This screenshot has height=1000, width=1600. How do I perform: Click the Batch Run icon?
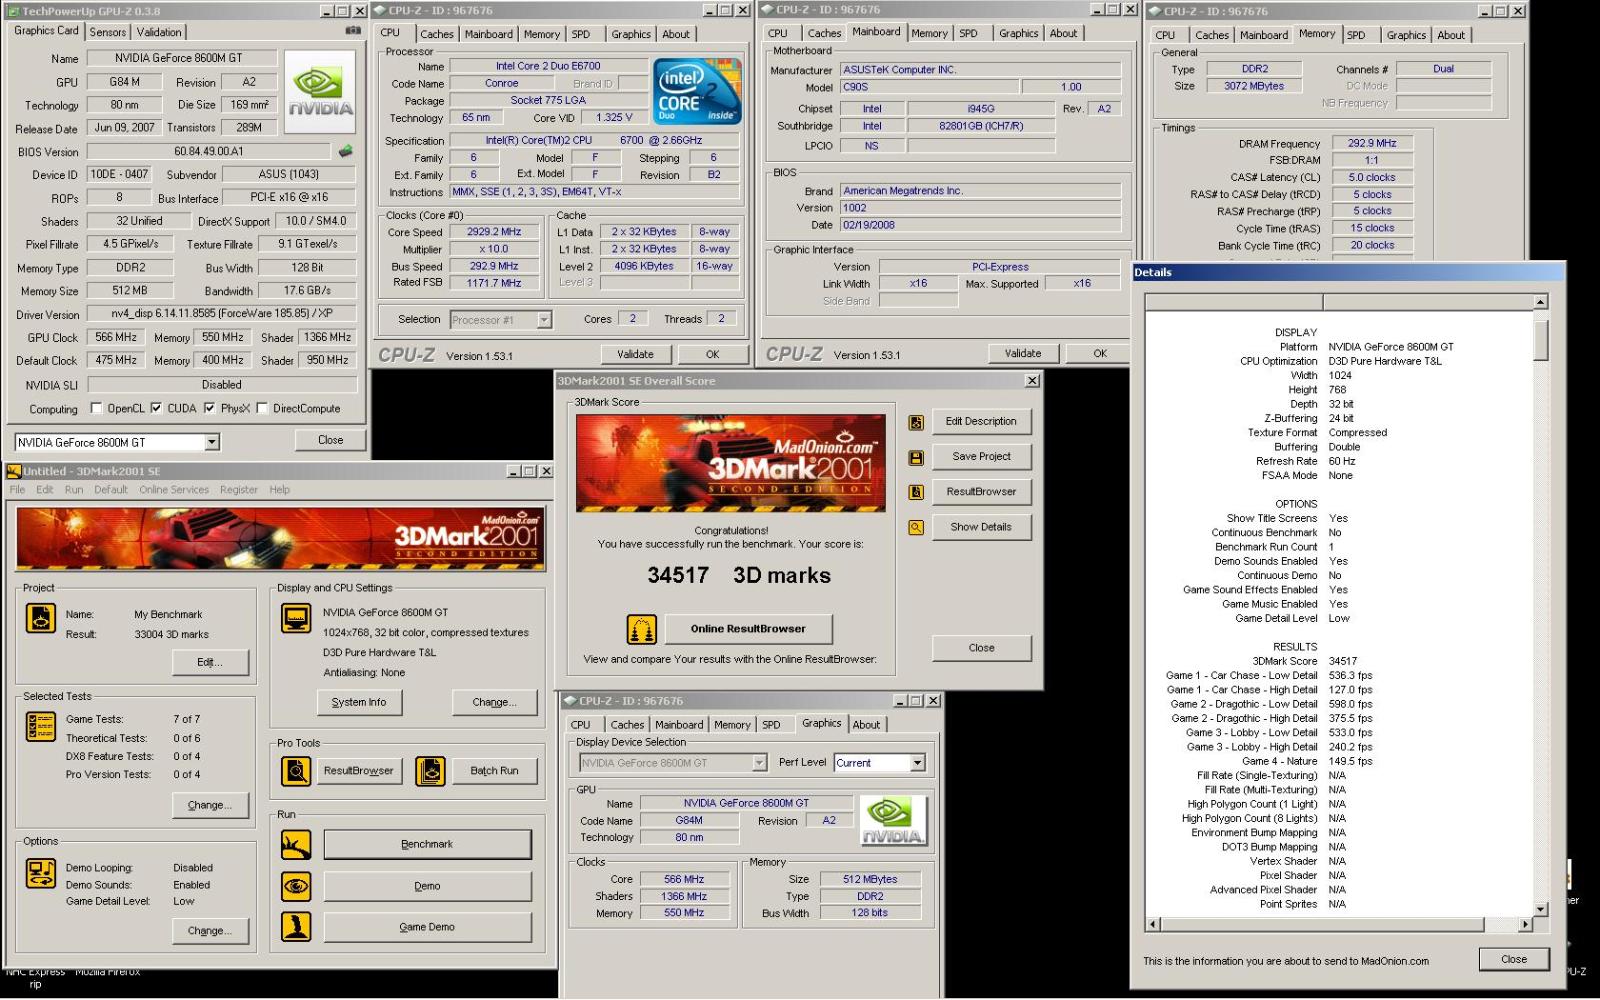pos(430,771)
